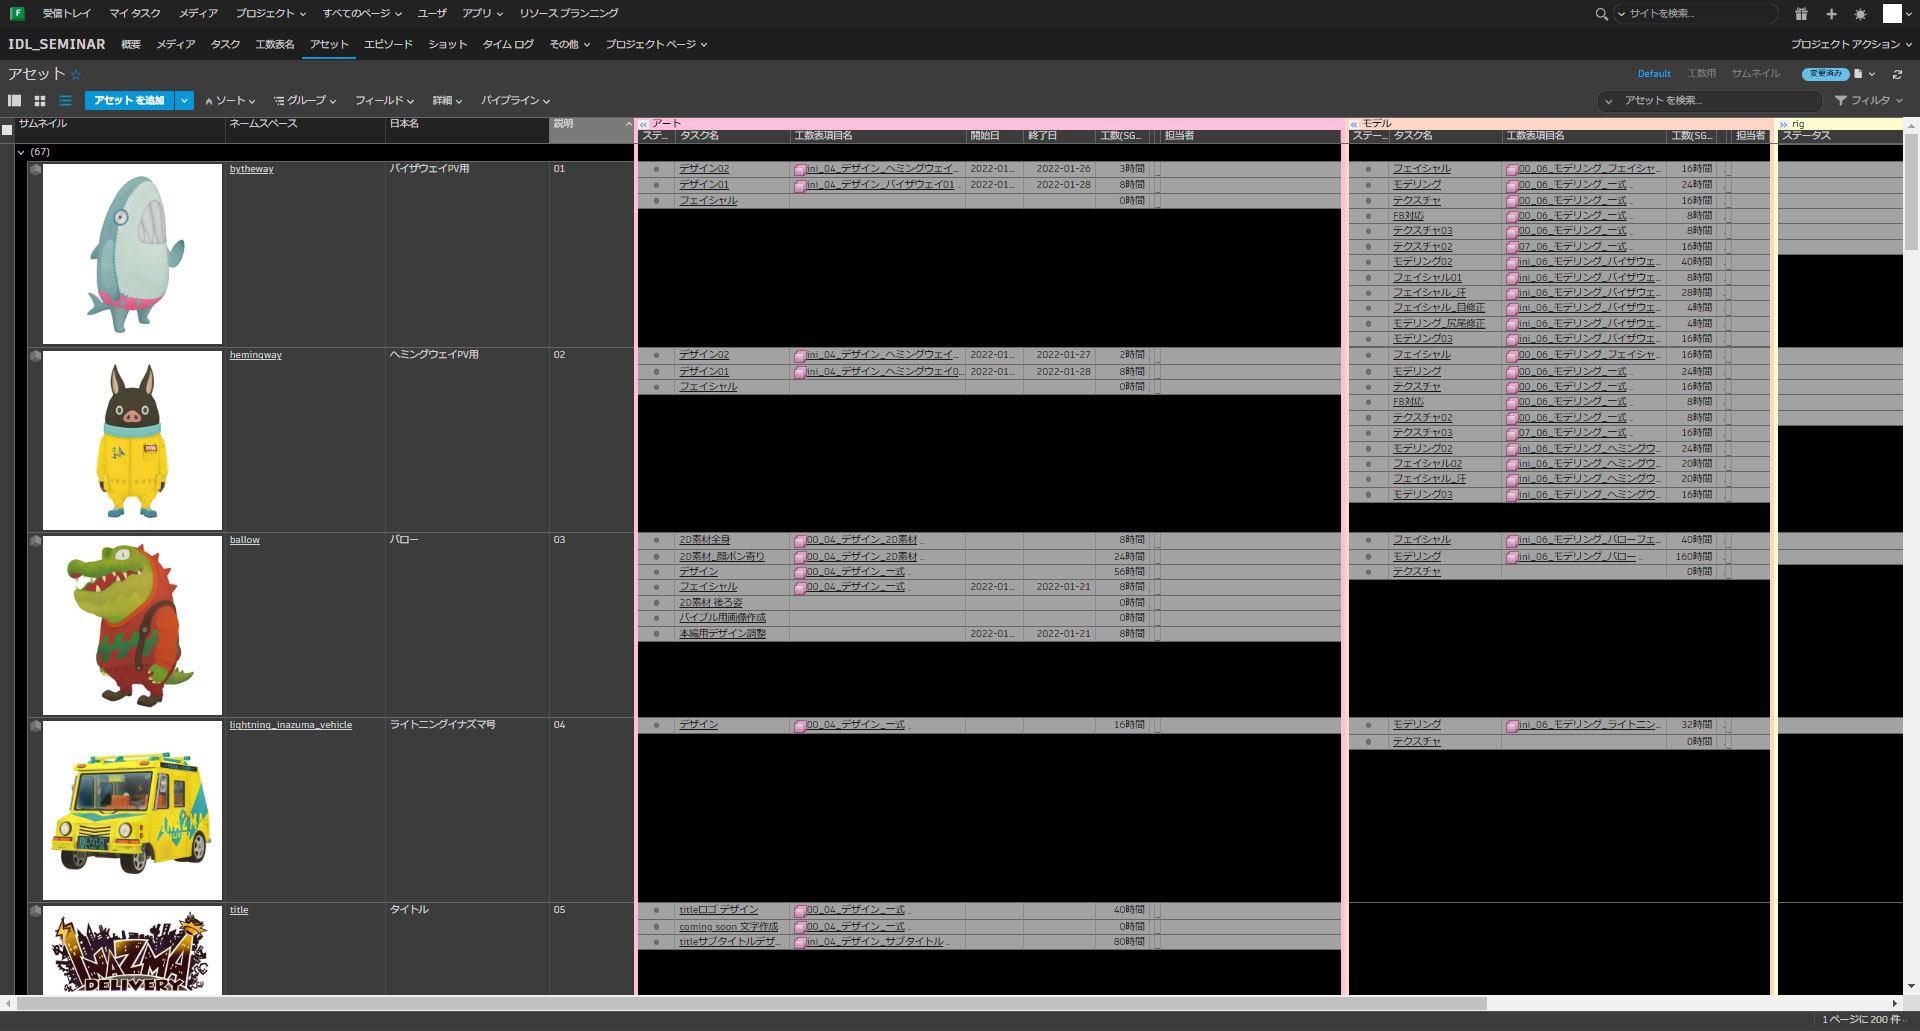Open the ShotGrid home logo icon
Image resolution: width=1920 pixels, height=1031 pixels.
pos(17,13)
